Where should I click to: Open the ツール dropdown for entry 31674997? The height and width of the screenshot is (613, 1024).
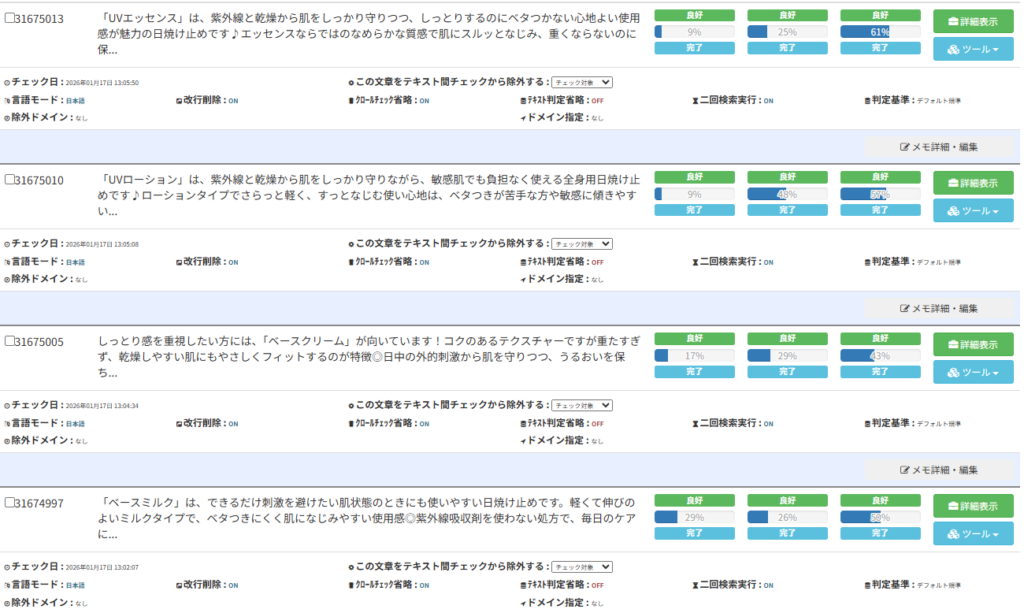[x=973, y=534]
